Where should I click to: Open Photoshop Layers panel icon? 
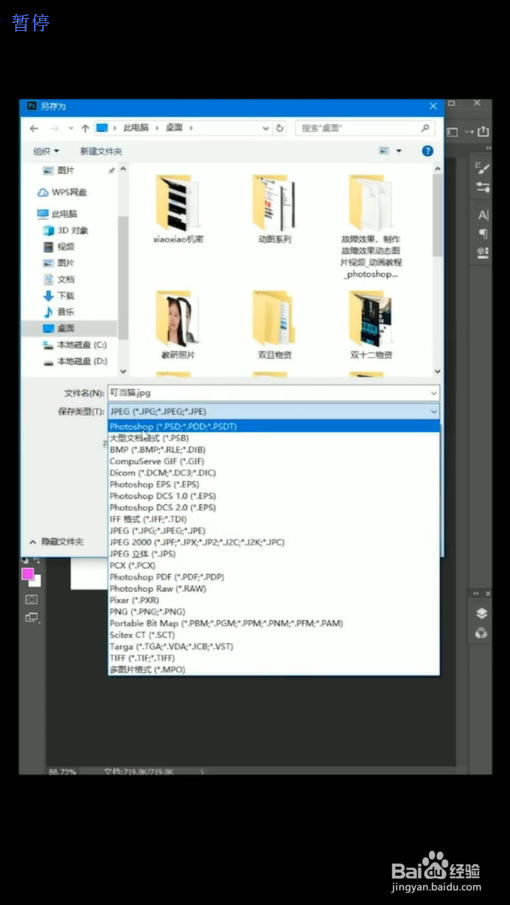coord(481,614)
